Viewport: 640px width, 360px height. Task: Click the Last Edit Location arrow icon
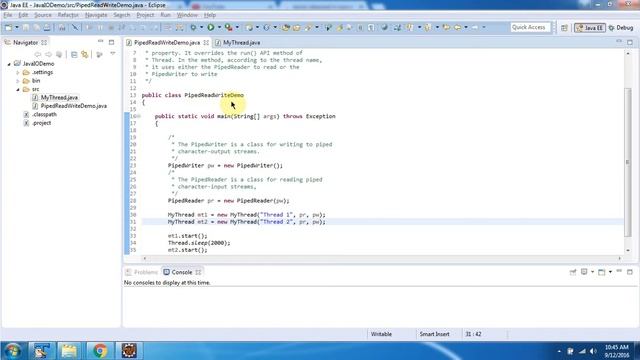447,27
